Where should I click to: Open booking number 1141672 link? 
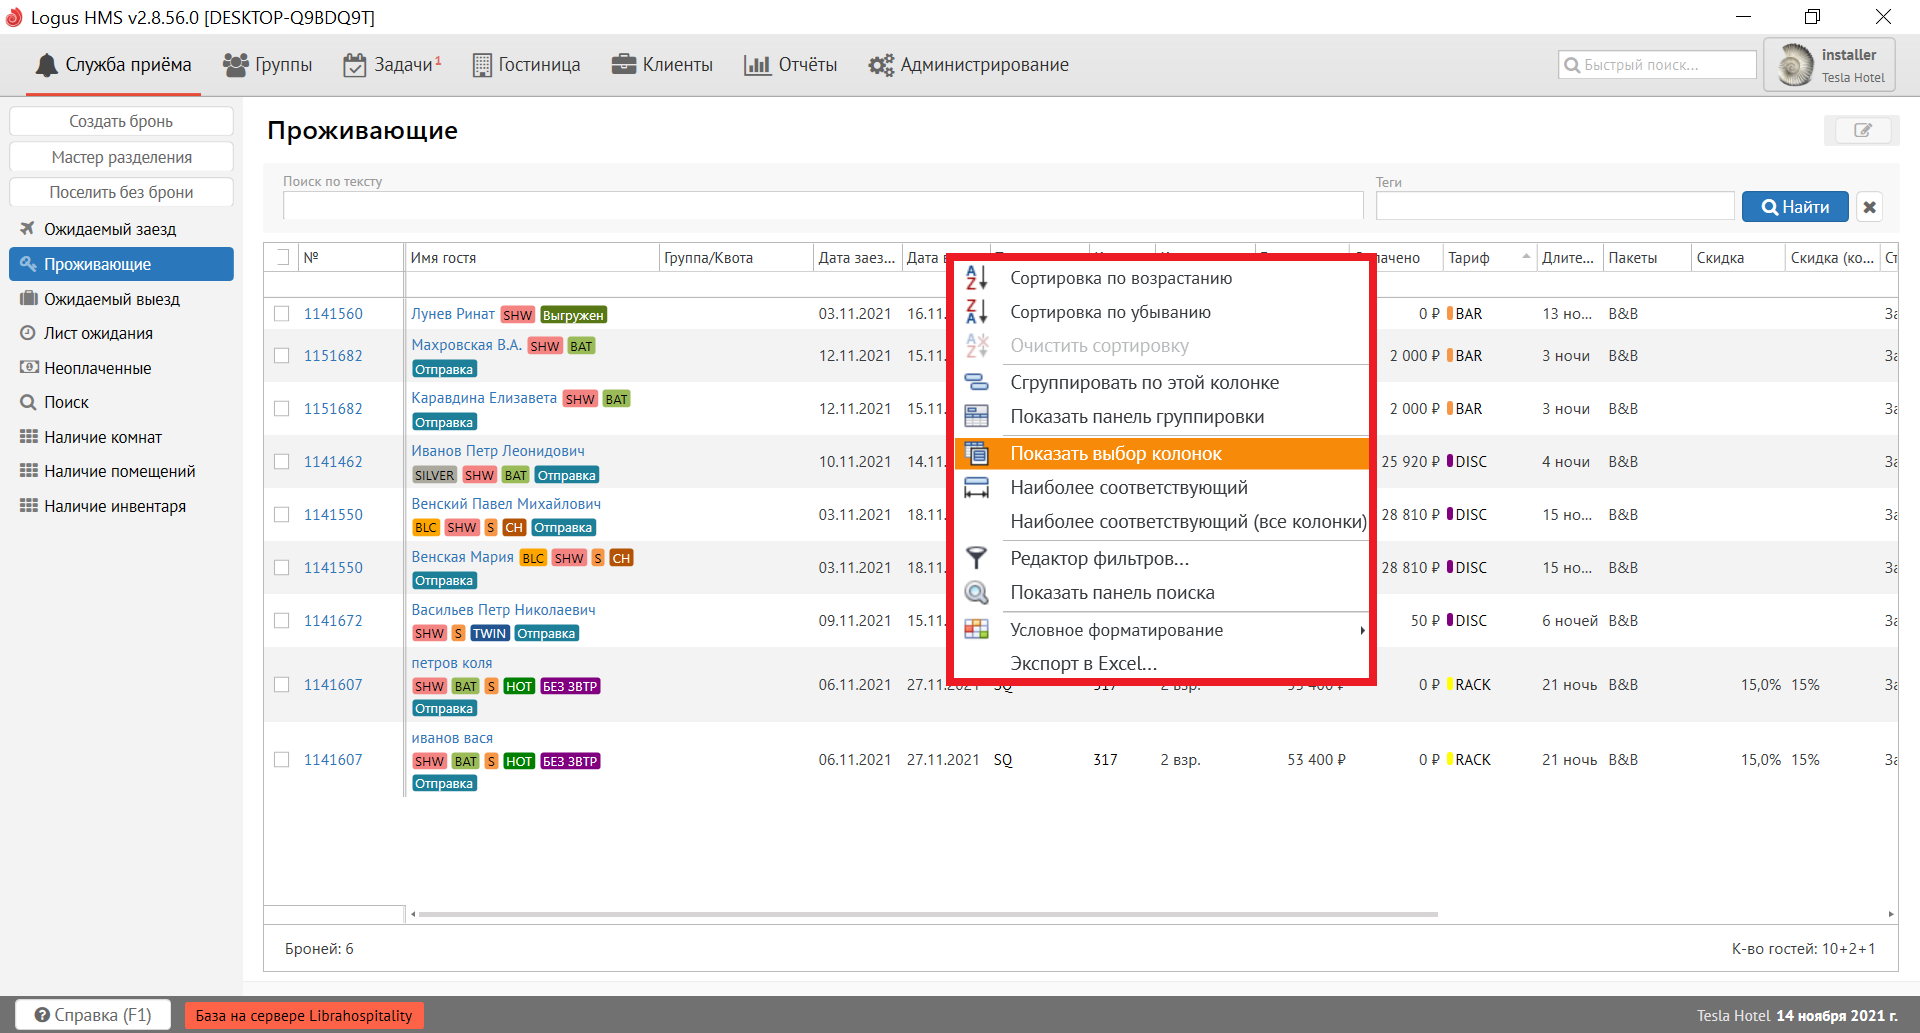tap(333, 621)
